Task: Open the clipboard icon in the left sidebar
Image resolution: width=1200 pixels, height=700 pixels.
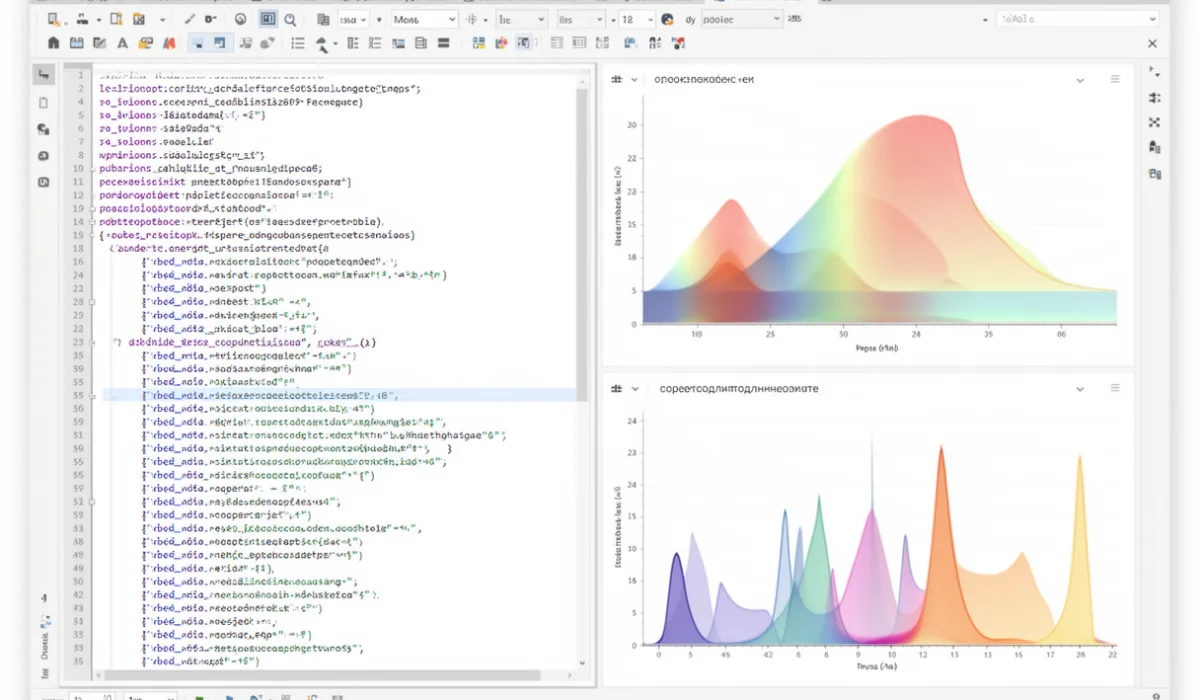Action: pyautogui.click(x=44, y=102)
